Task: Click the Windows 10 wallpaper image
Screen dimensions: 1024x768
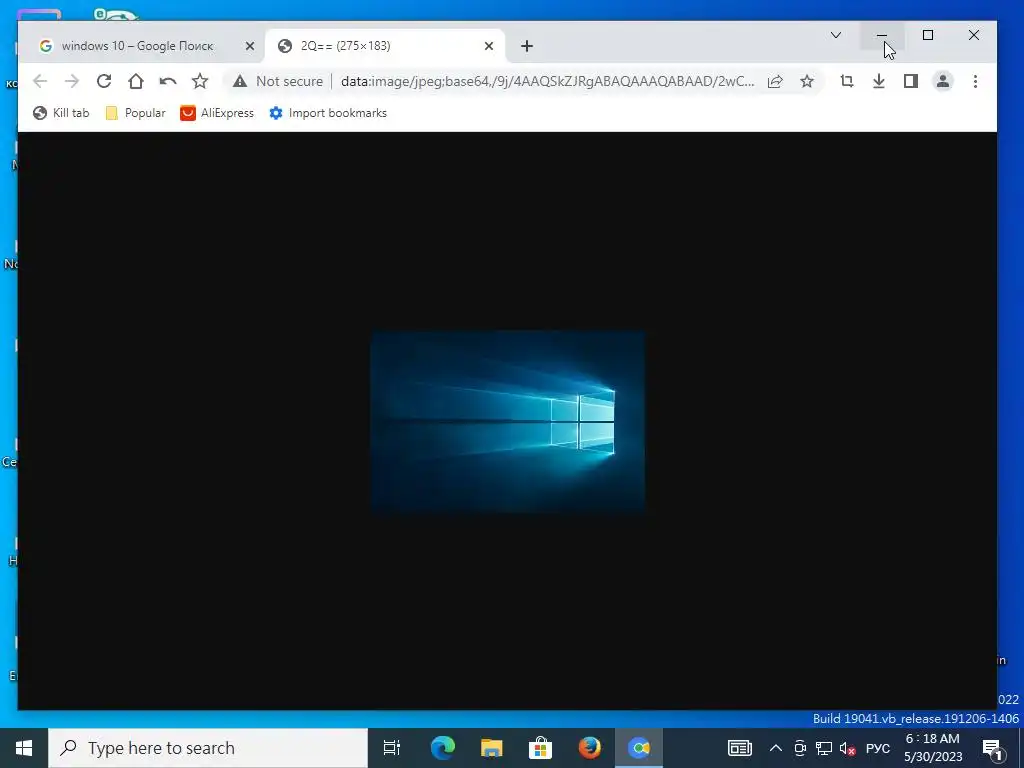Action: point(507,422)
